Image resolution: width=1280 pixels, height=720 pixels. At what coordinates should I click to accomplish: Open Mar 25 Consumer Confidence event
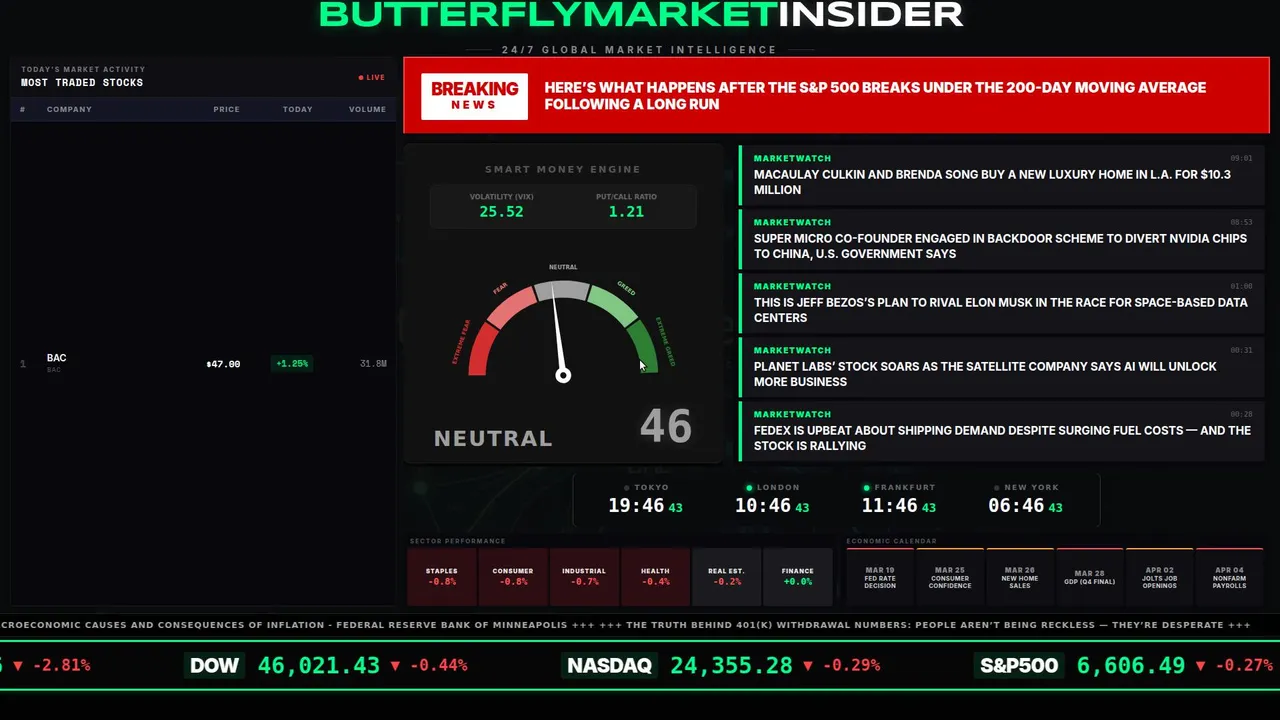pyautogui.click(x=950, y=577)
